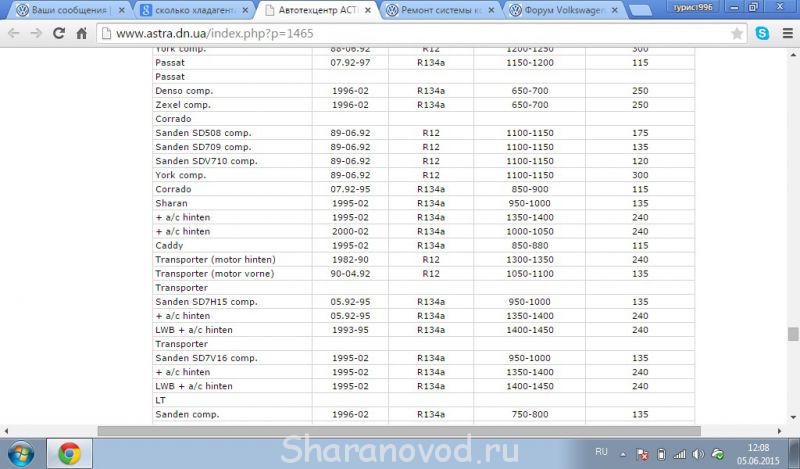Open the Chrome menu (three lines)
The height and width of the screenshot is (469, 800).
(785, 33)
